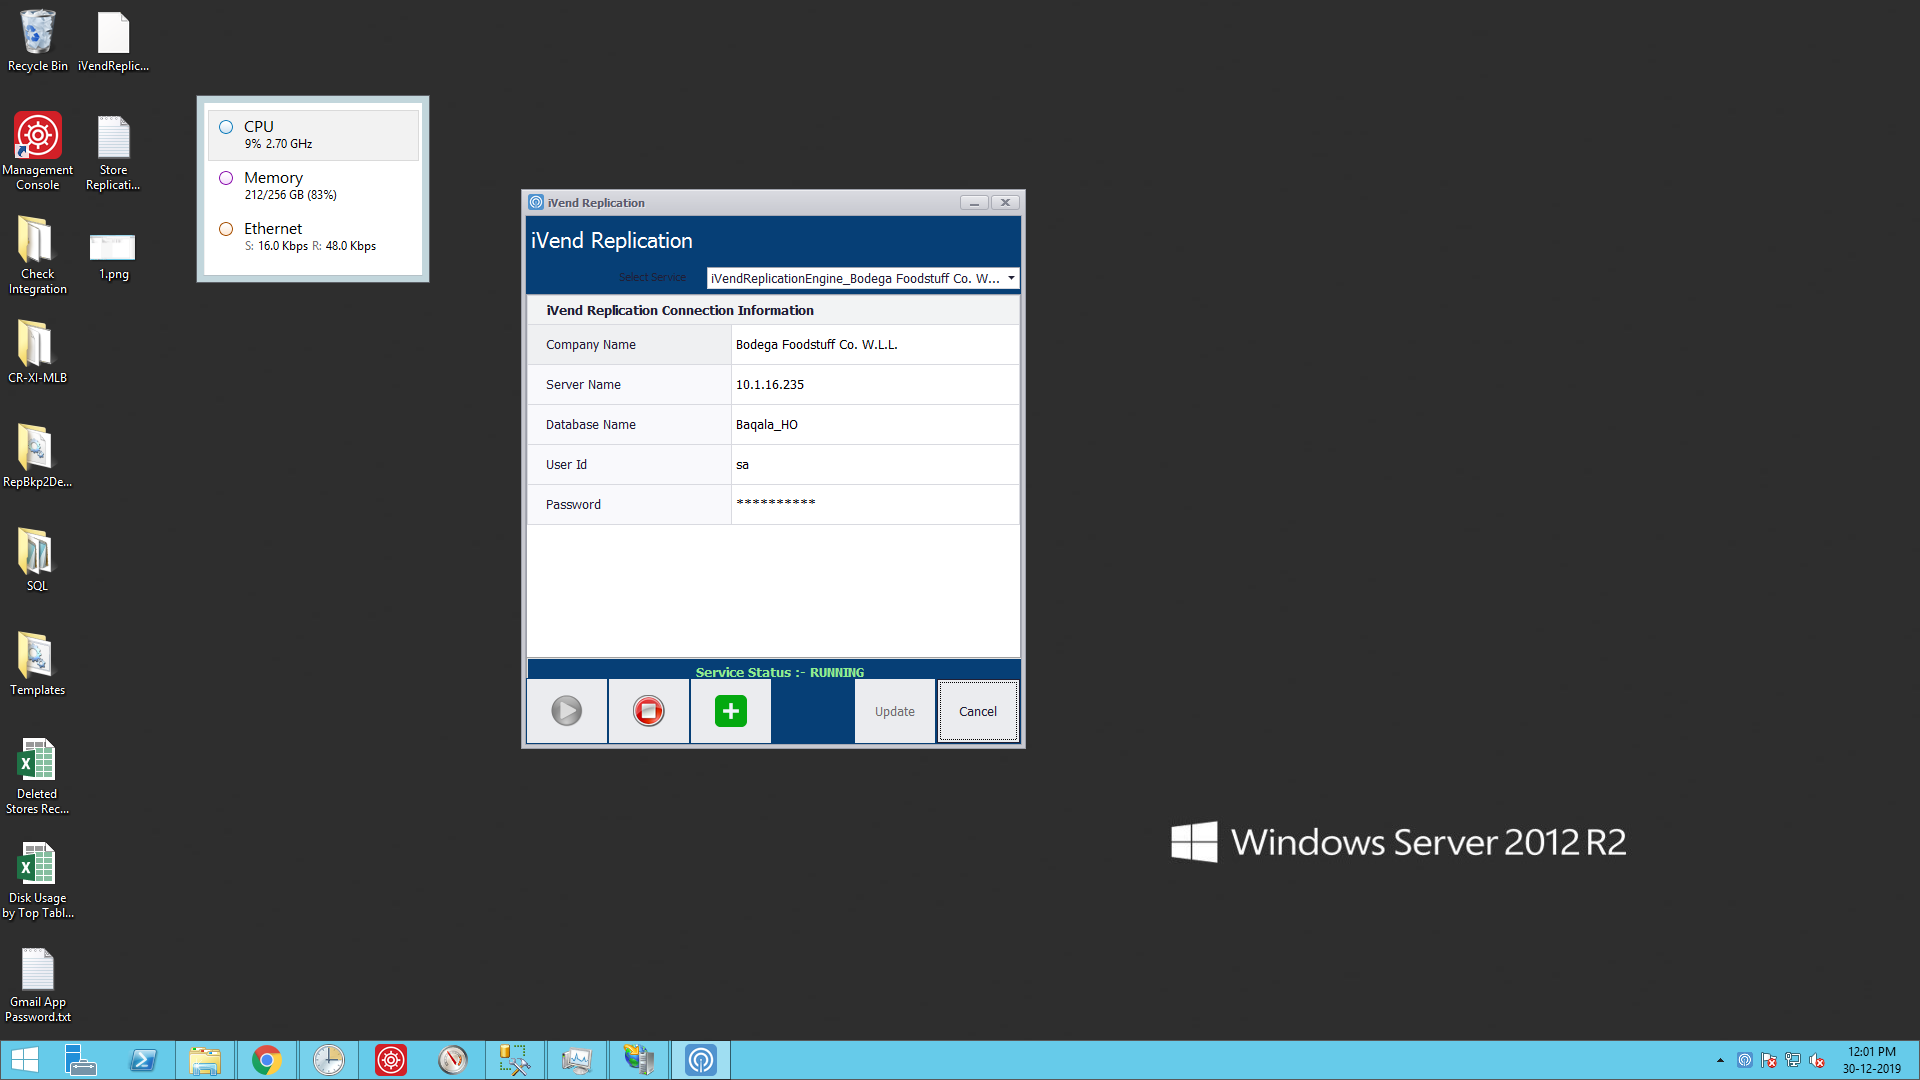Click the red stop service button

pos(648,711)
